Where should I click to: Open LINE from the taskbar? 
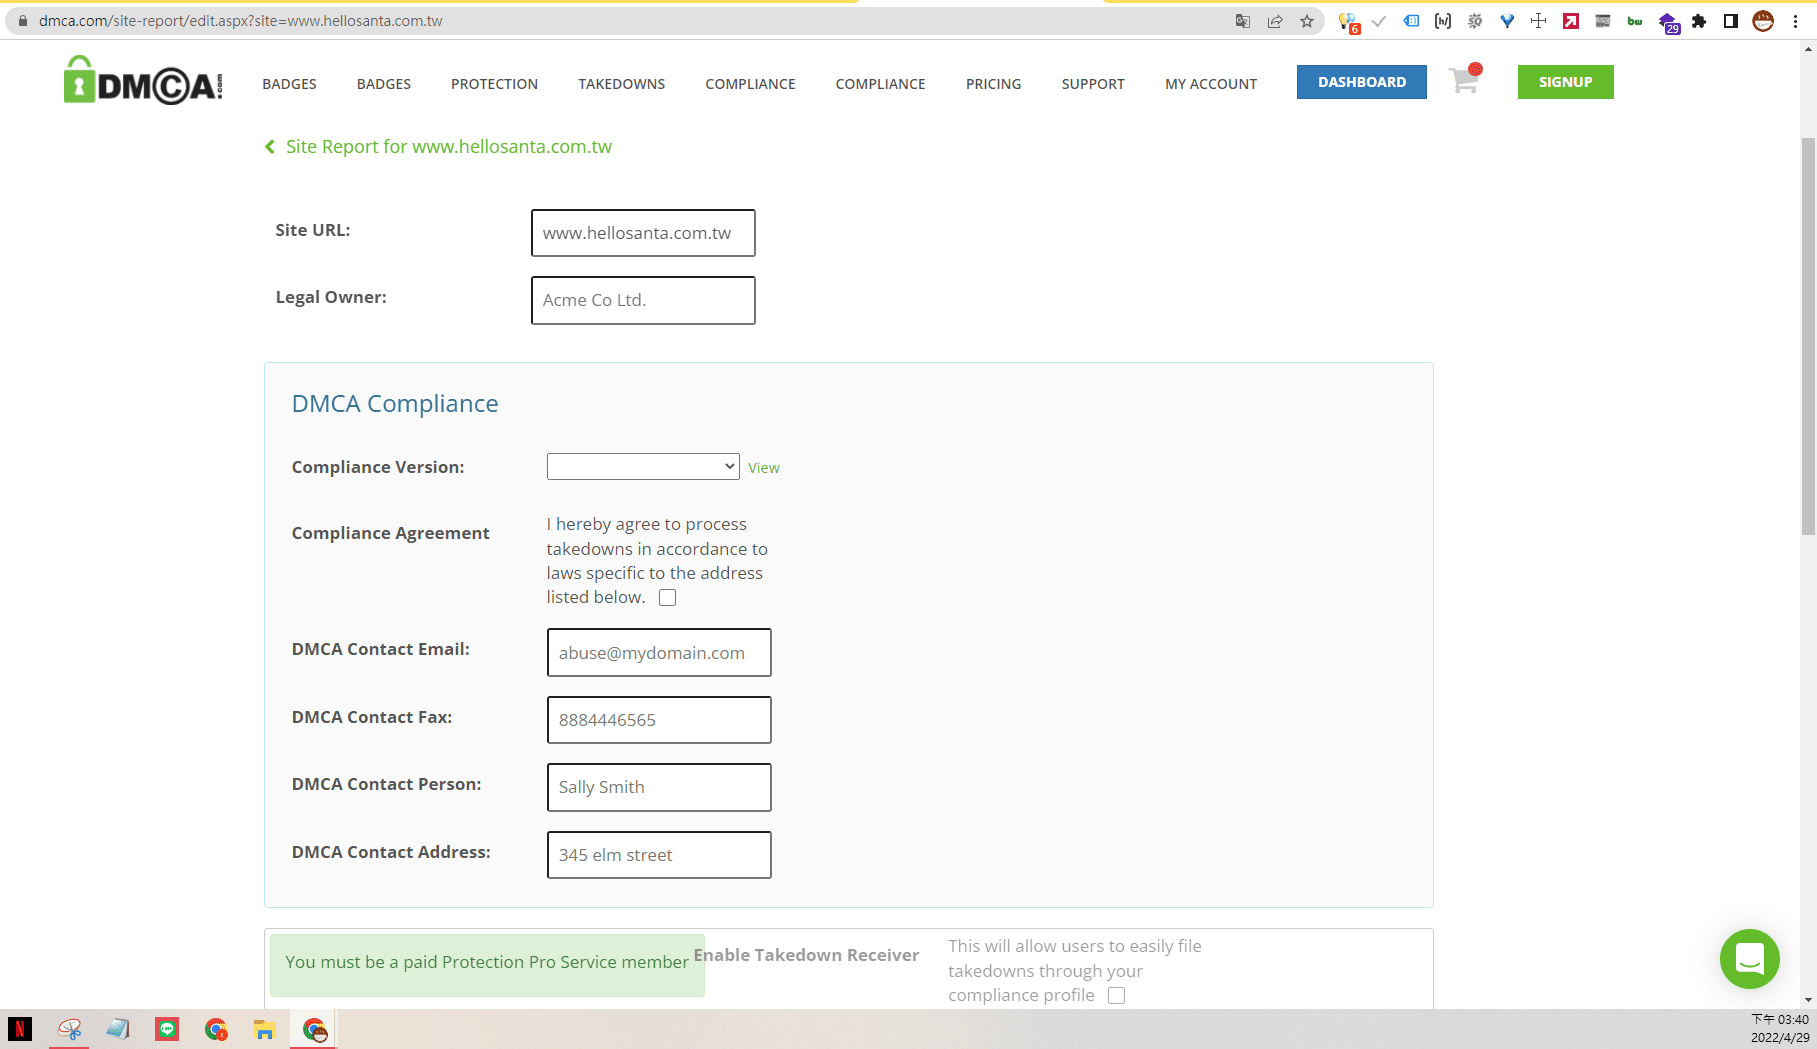point(167,1029)
